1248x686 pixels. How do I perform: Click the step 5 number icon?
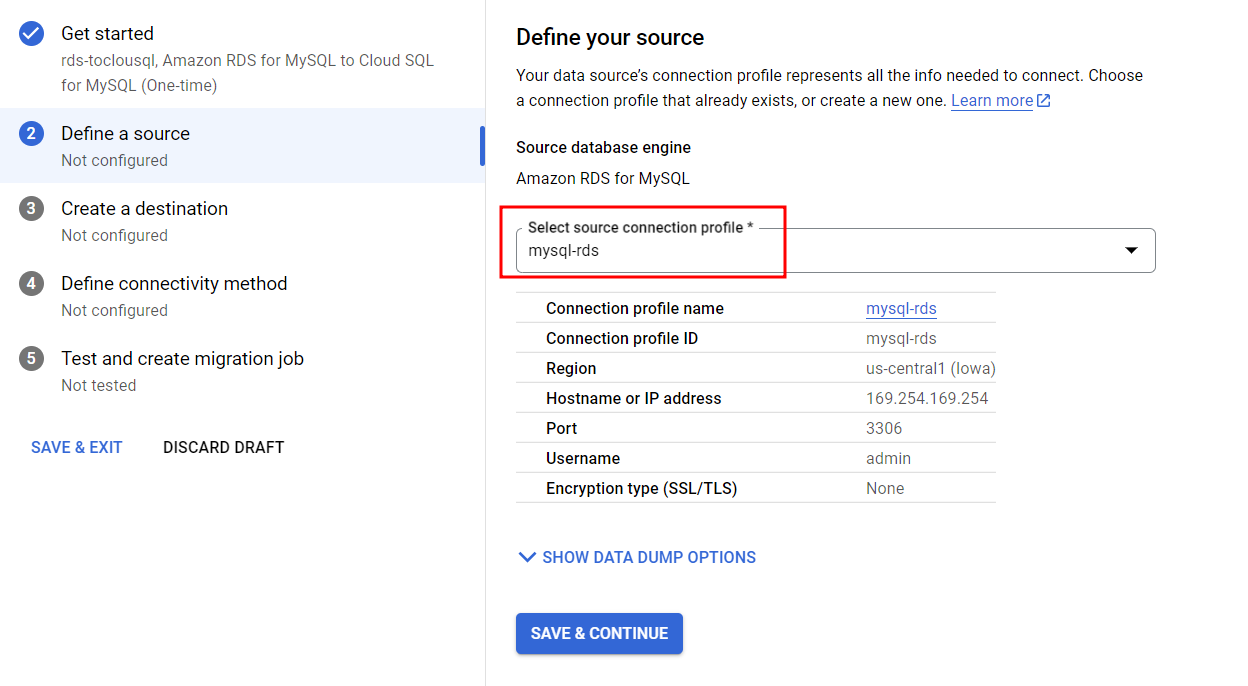[31, 359]
